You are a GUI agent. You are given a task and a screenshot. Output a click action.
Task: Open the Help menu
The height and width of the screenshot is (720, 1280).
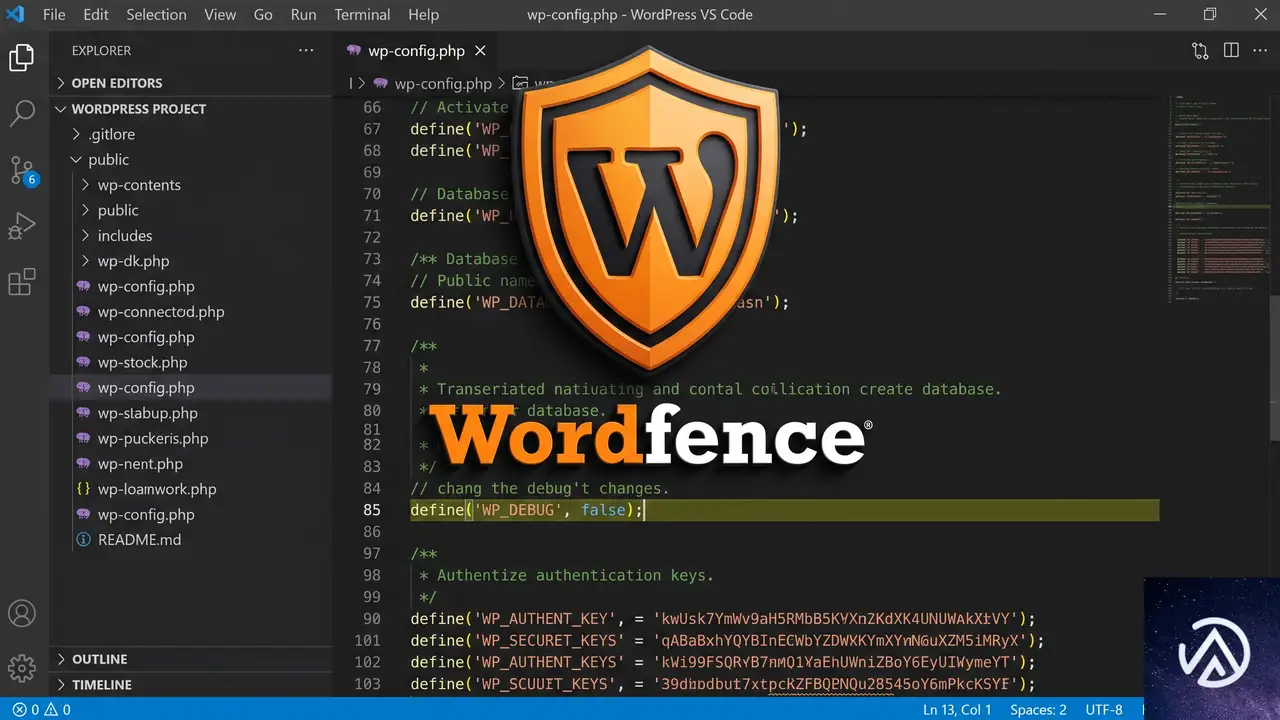[x=423, y=15]
